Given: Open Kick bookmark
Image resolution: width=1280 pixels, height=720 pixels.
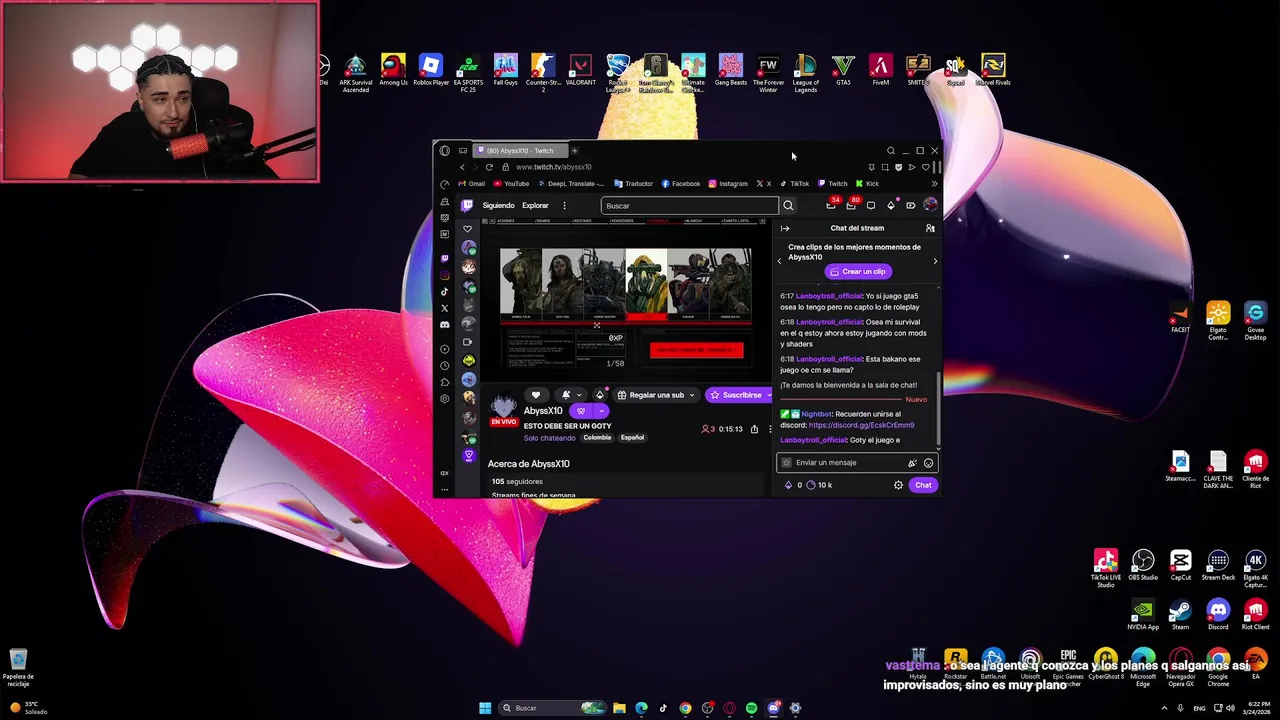Looking at the screenshot, I should (x=868, y=184).
